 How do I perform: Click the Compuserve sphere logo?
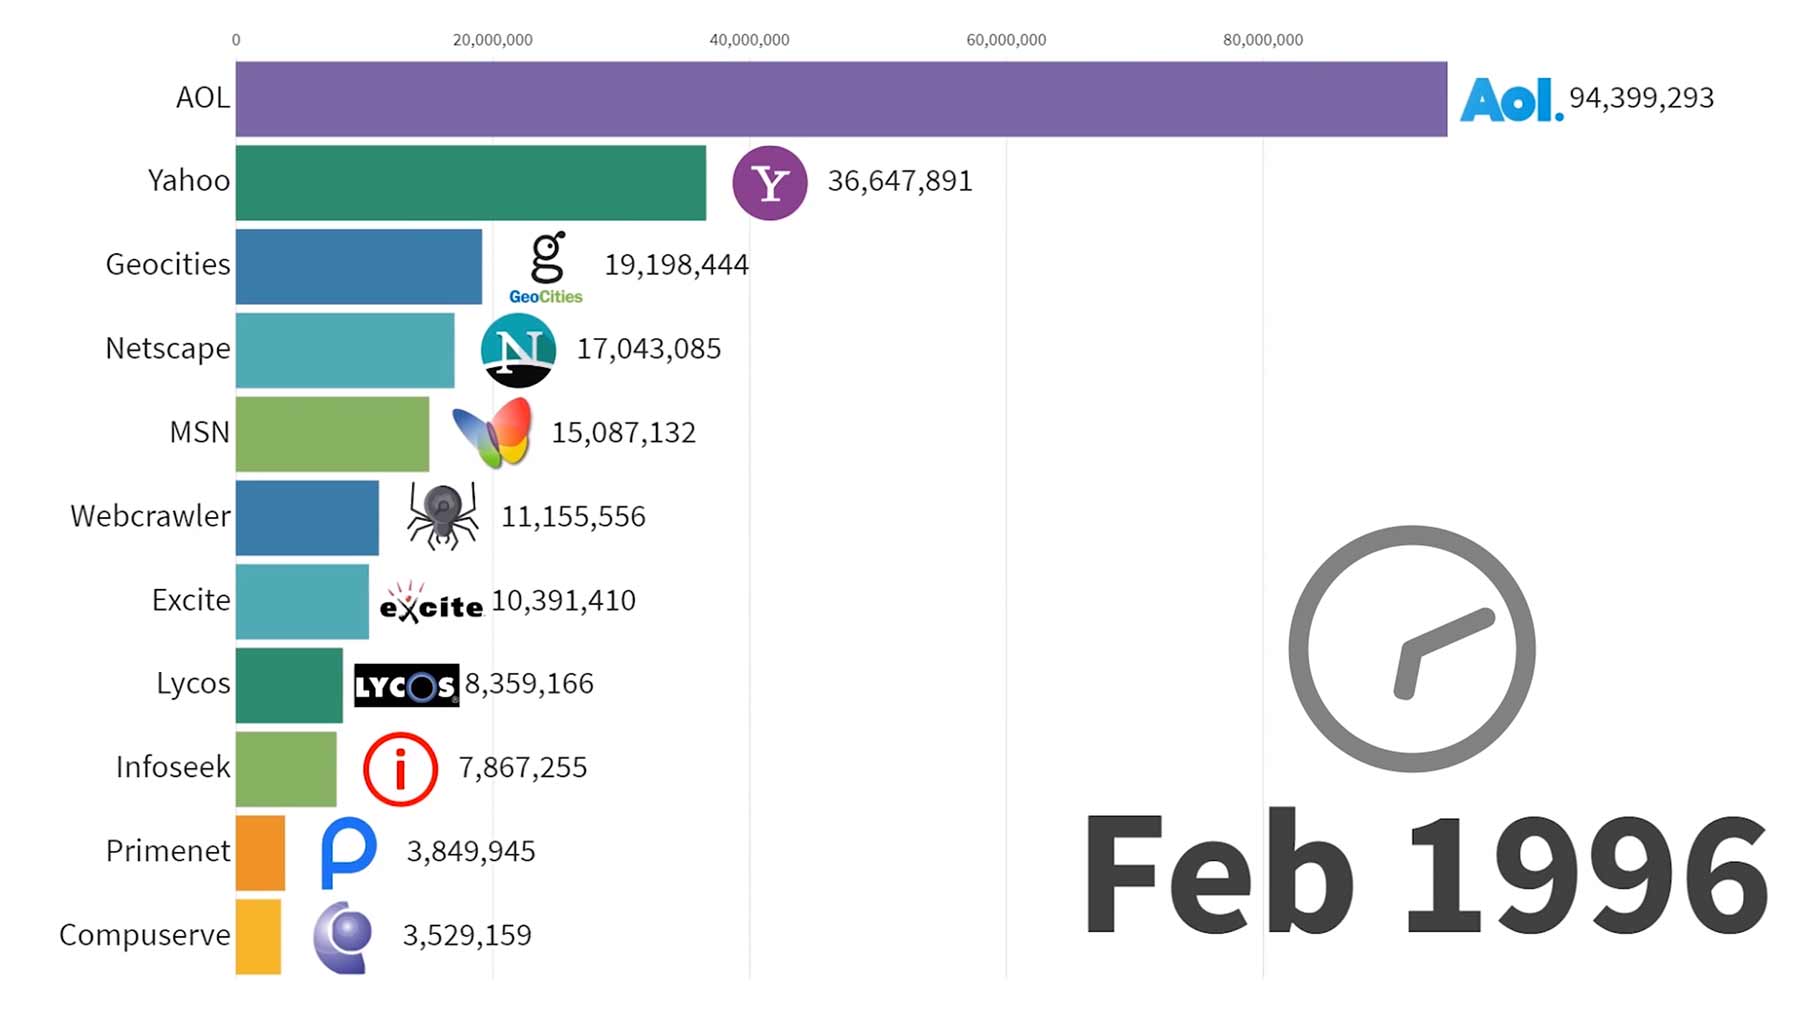pos(343,936)
